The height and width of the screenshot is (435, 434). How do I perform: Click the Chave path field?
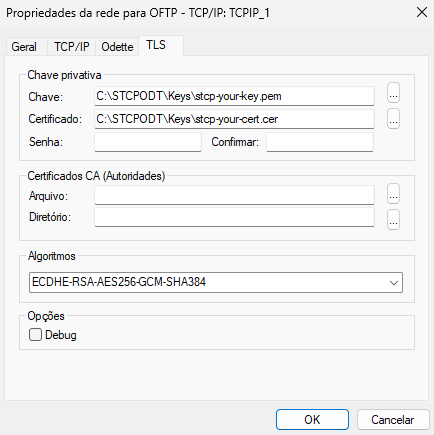click(x=234, y=96)
